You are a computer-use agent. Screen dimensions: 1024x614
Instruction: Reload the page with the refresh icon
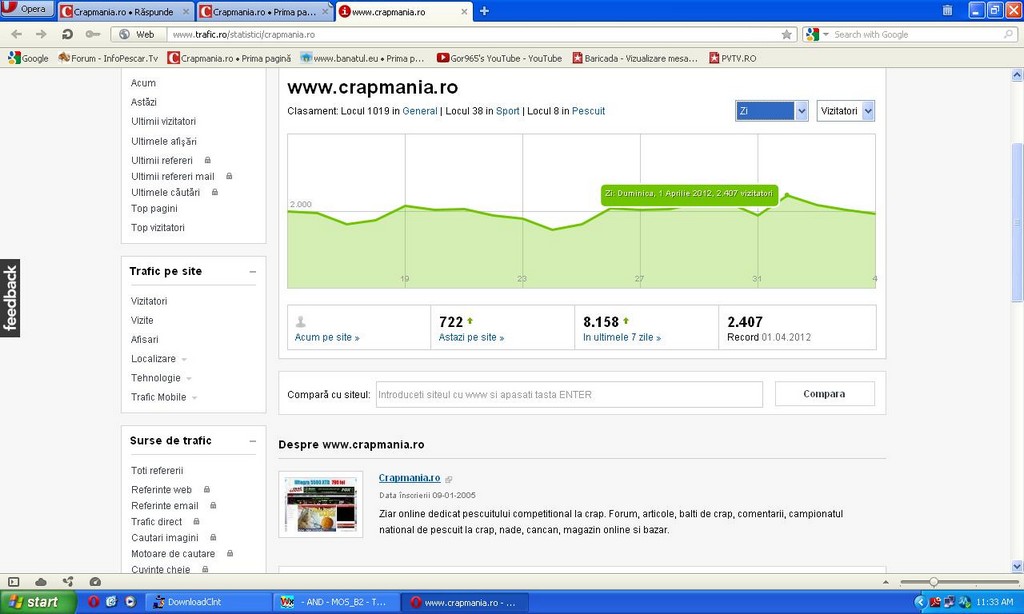tap(67, 34)
